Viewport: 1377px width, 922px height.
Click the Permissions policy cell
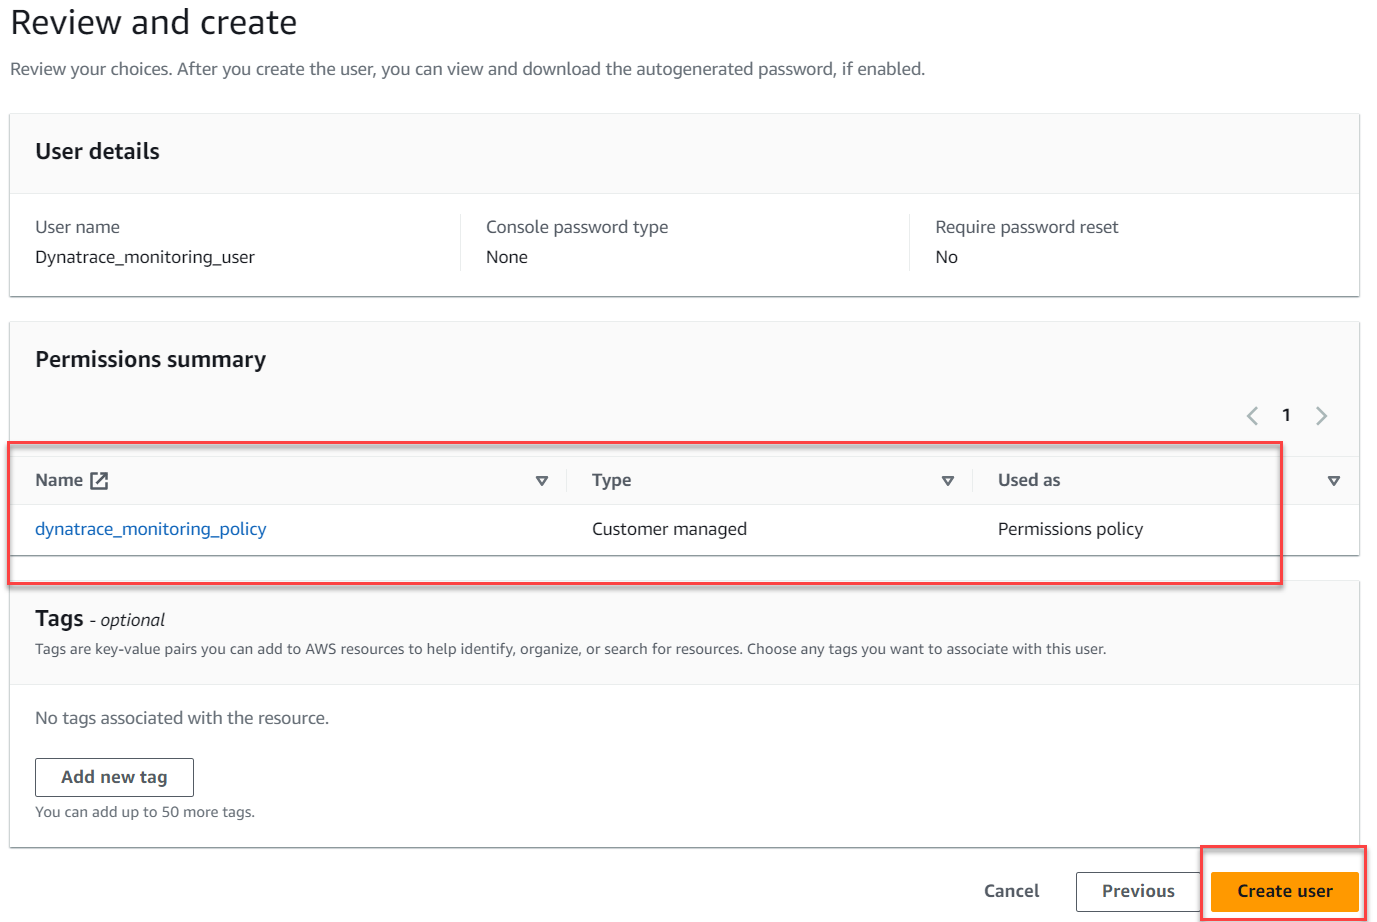pyautogui.click(x=1070, y=529)
